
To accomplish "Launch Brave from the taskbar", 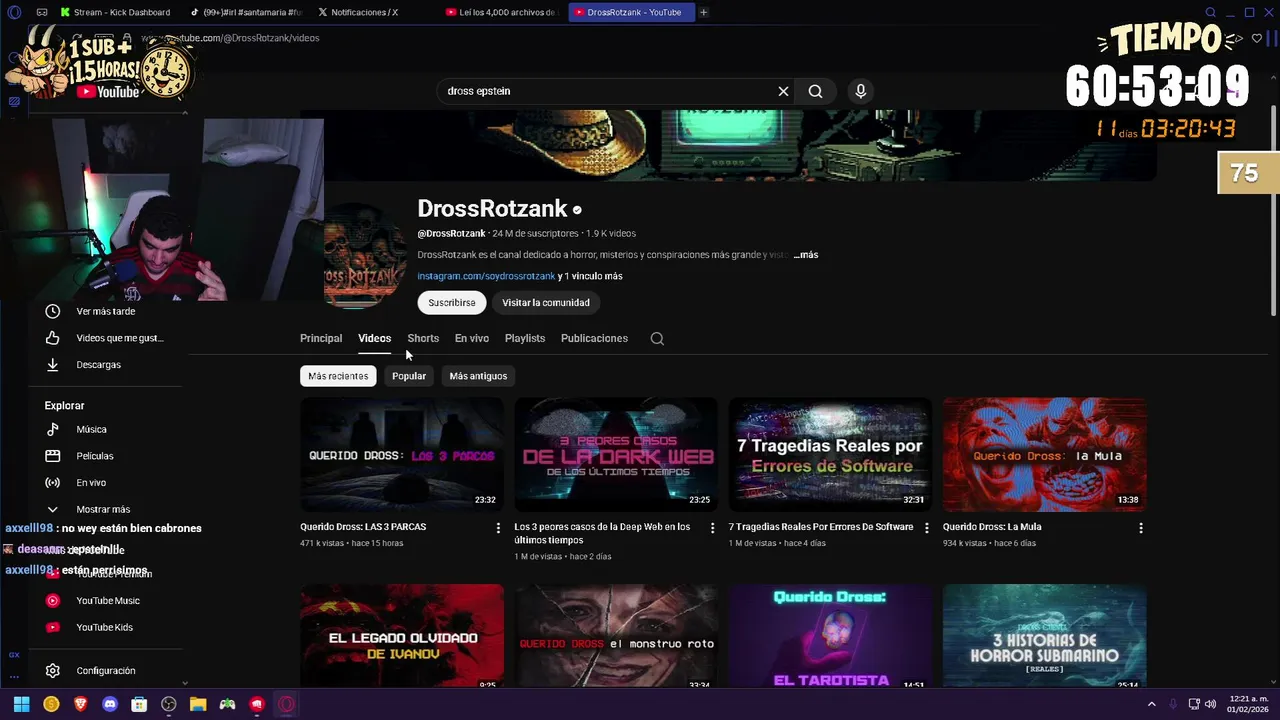I will (x=80, y=704).
